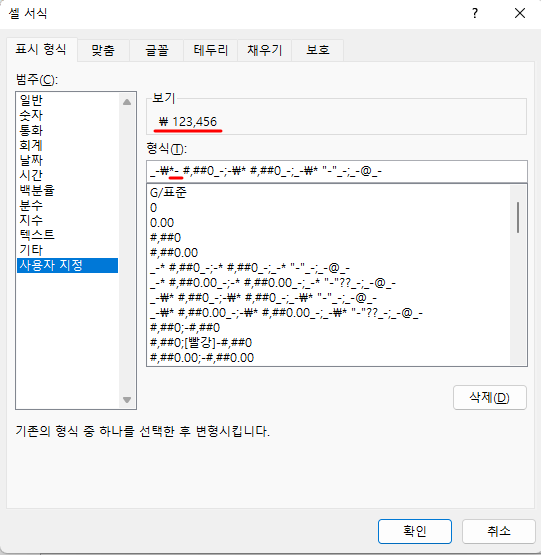The height and width of the screenshot is (555, 541).
Task: Select the 0 format entry
Action: (x=329, y=208)
